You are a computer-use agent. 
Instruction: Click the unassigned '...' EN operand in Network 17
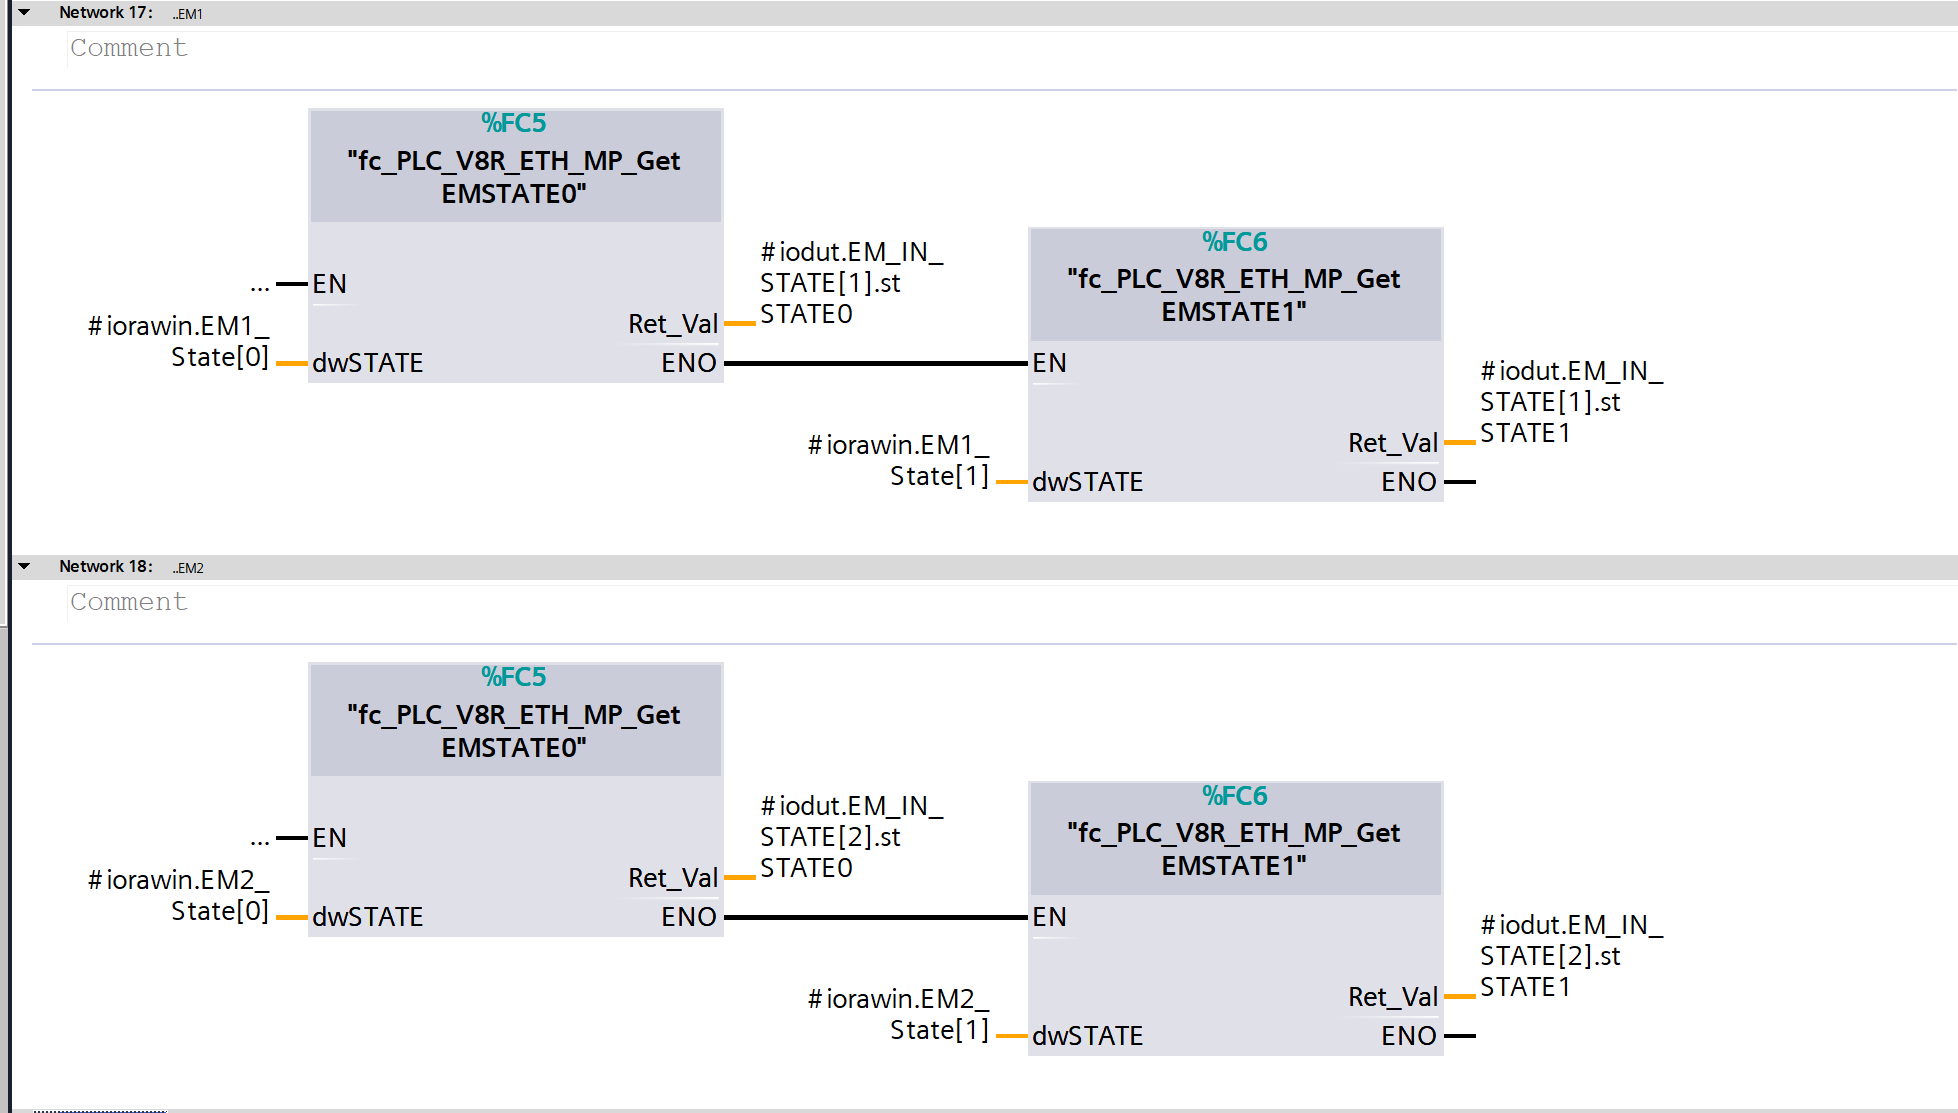coord(260,286)
